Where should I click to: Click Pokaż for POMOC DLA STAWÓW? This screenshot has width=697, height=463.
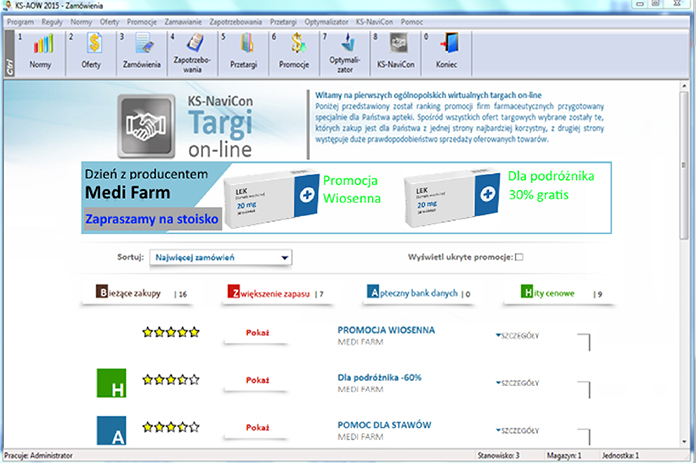pyautogui.click(x=257, y=428)
